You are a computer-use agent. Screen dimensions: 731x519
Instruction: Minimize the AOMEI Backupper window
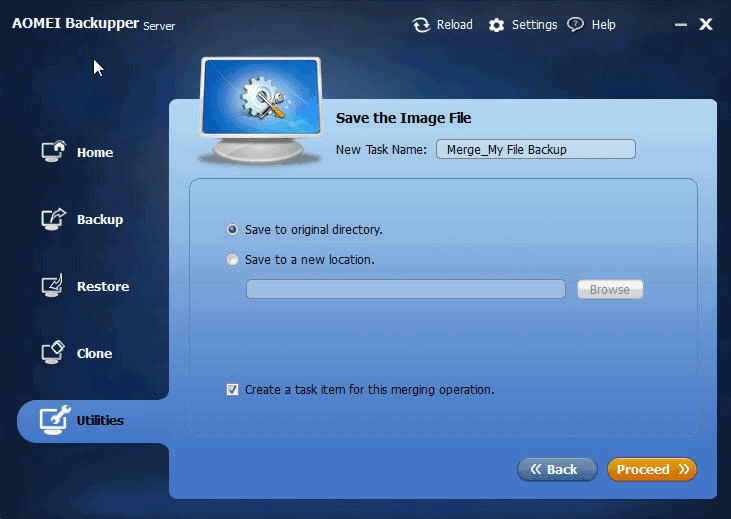[681, 25]
